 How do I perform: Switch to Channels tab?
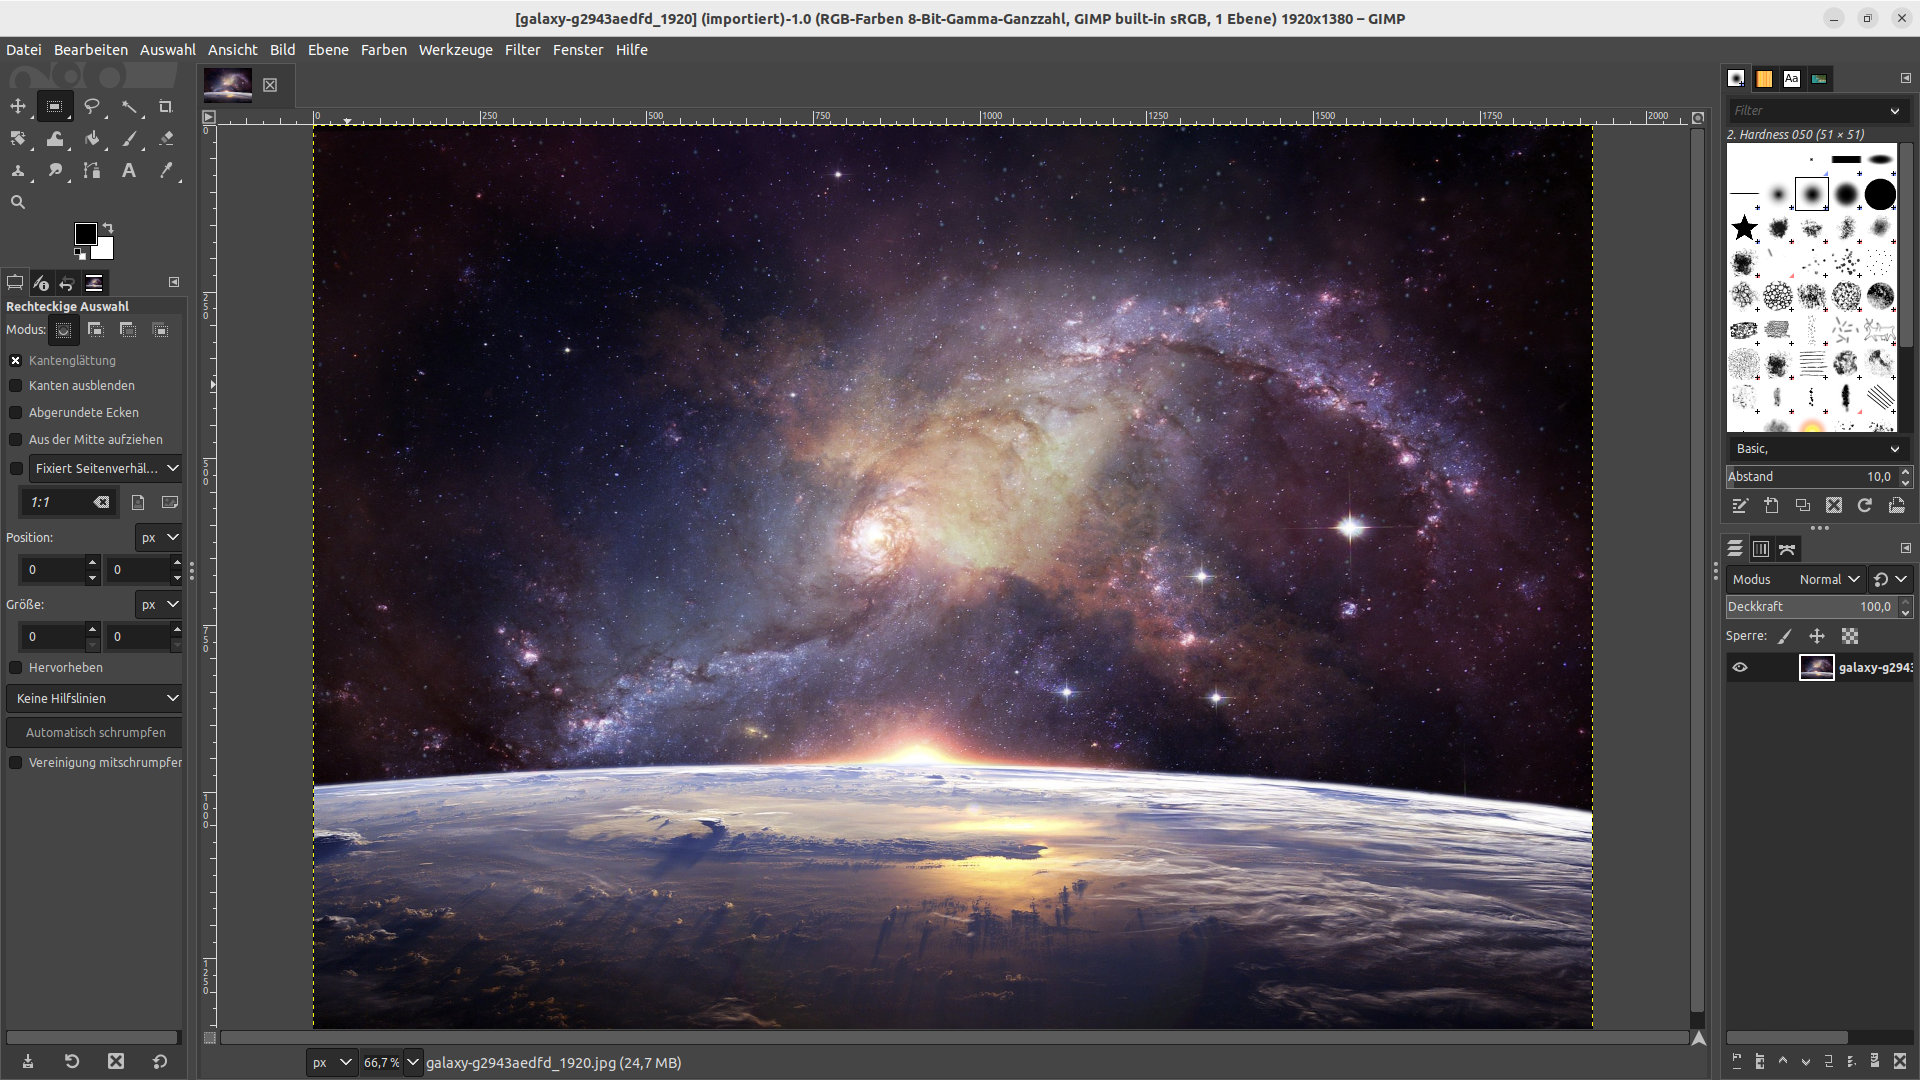pyautogui.click(x=1761, y=549)
